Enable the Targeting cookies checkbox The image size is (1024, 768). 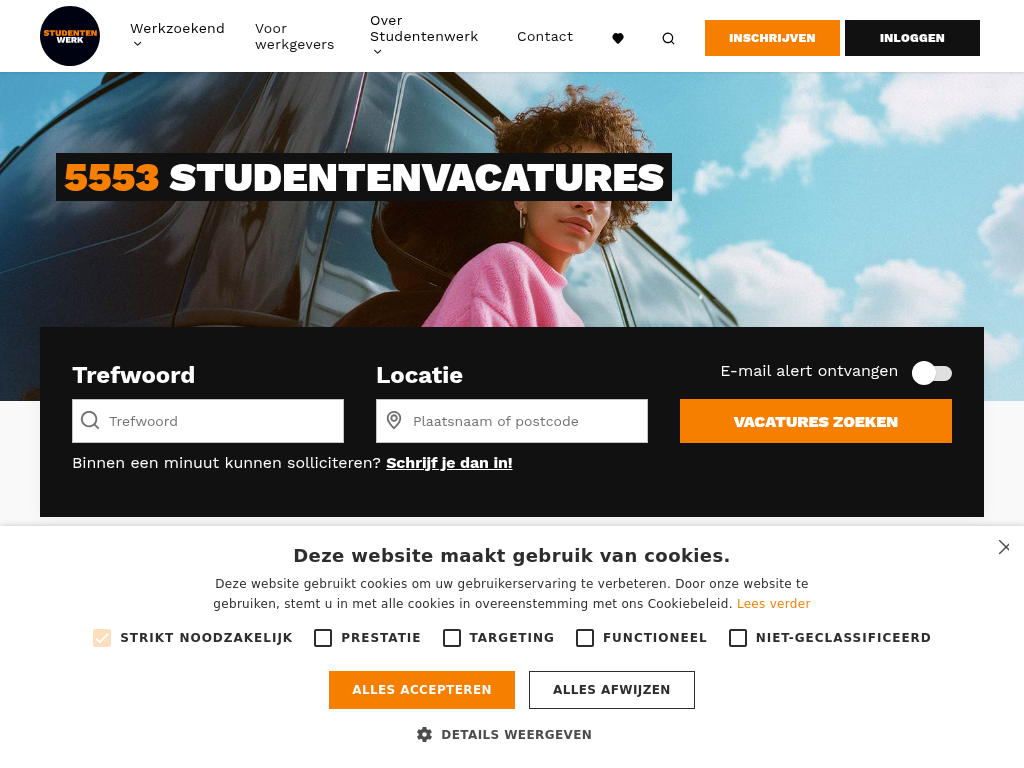click(x=452, y=638)
